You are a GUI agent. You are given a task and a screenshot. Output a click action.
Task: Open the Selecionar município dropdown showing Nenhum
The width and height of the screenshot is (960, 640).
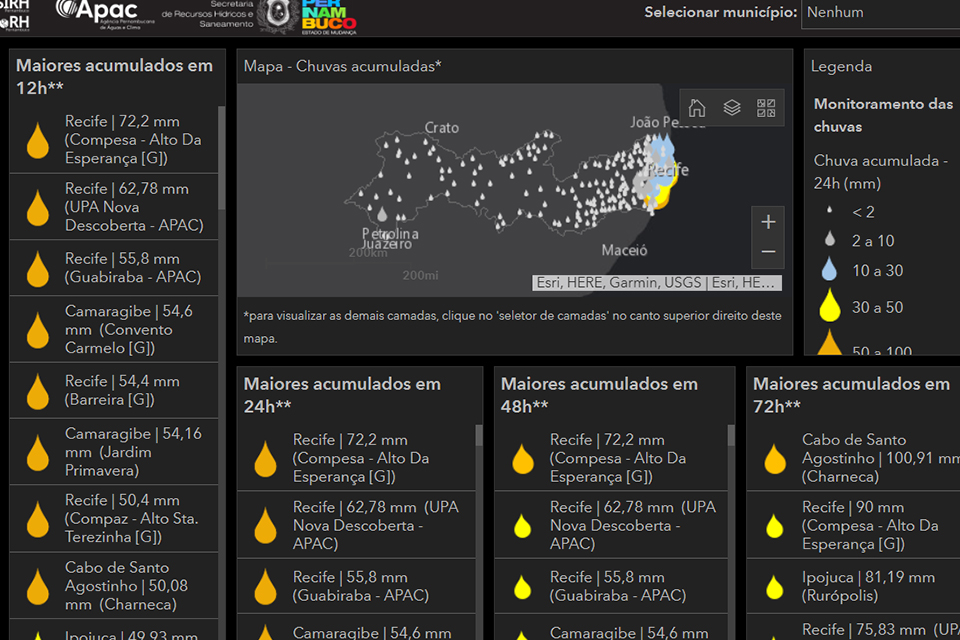(x=880, y=13)
